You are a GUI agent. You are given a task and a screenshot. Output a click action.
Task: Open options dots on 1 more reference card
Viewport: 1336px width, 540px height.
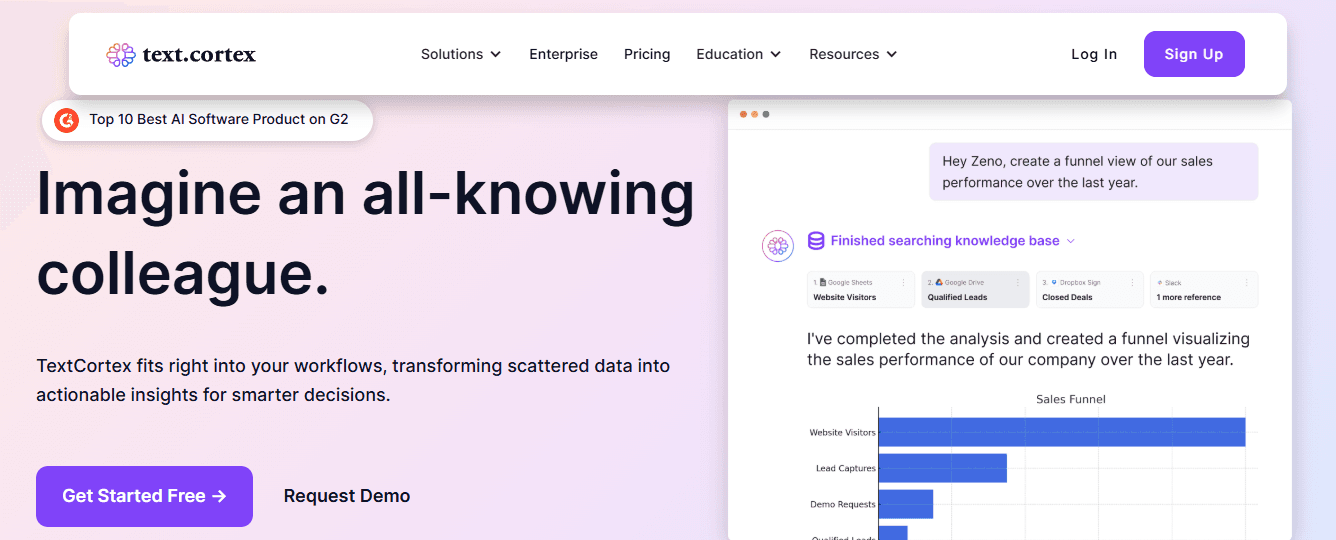point(1247,283)
